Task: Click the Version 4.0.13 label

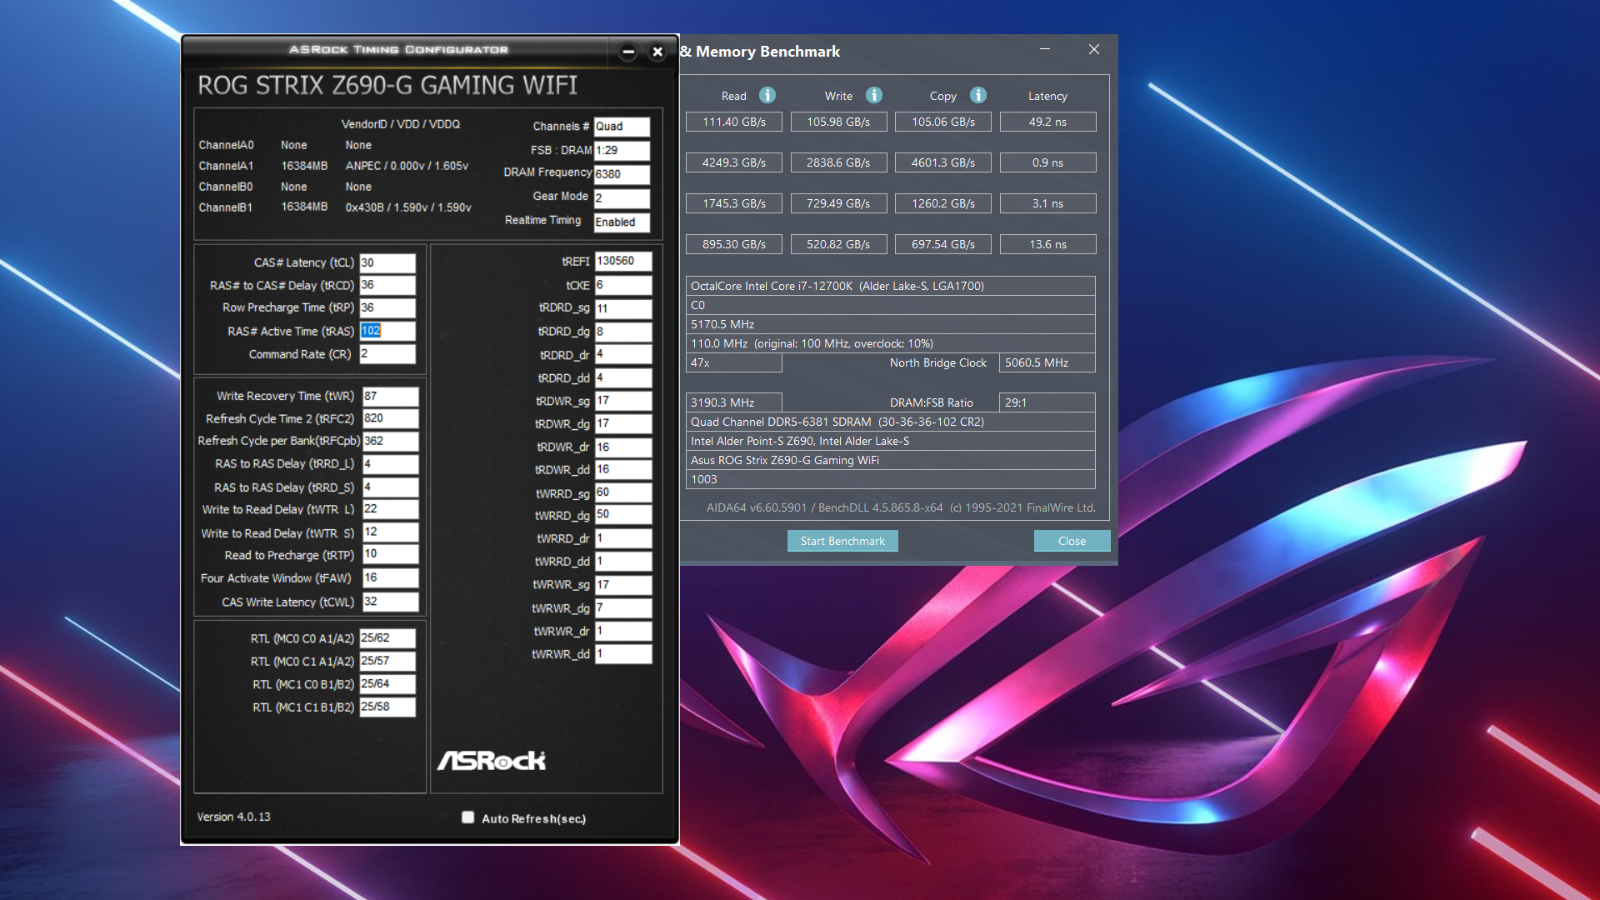Action: 233,817
